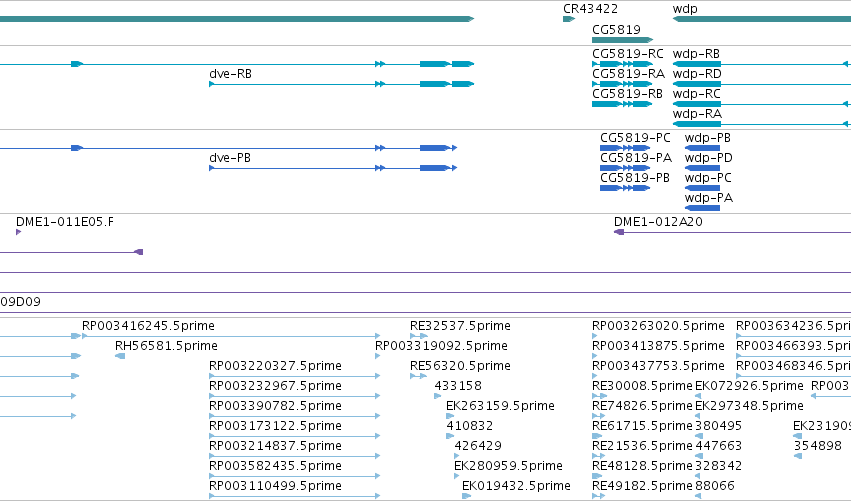Select EST RE61715.5prime
Viewport: 851px width, 501px height.
[x=642, y=426]
